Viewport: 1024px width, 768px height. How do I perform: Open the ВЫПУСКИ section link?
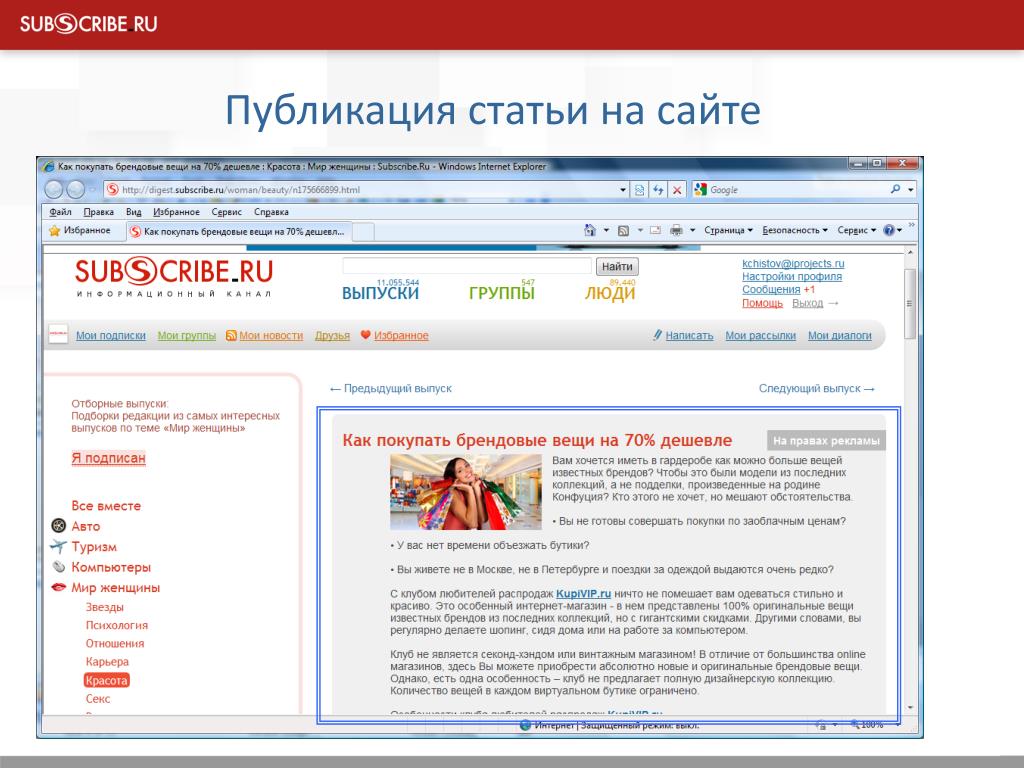(x=381, y=293)
